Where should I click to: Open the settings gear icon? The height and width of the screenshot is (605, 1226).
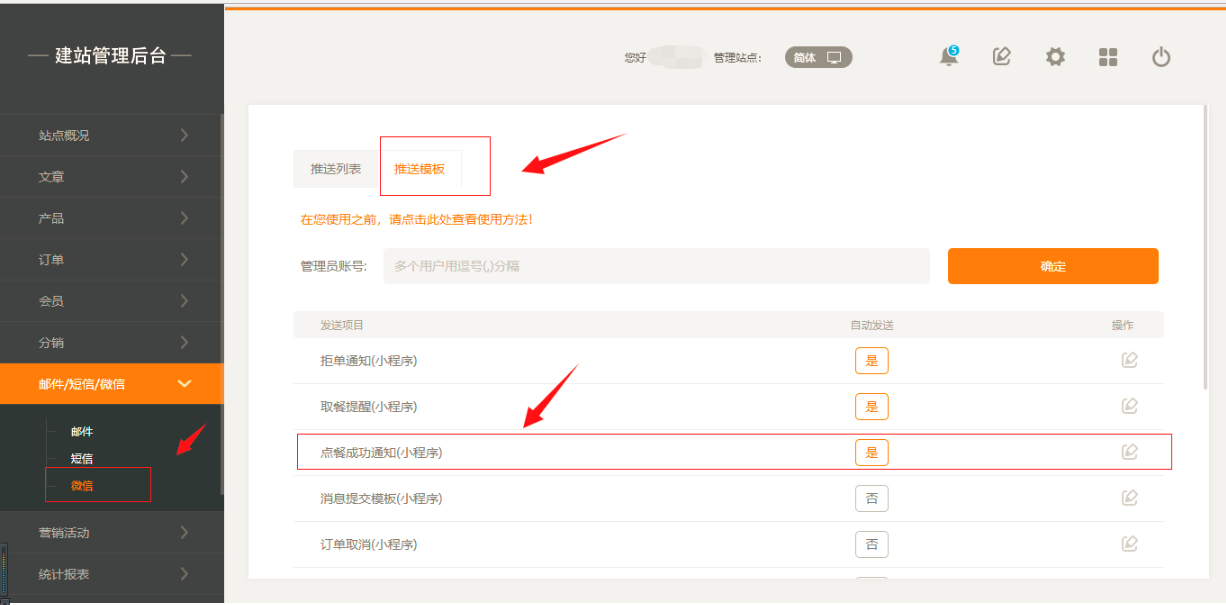point(1055,57)
